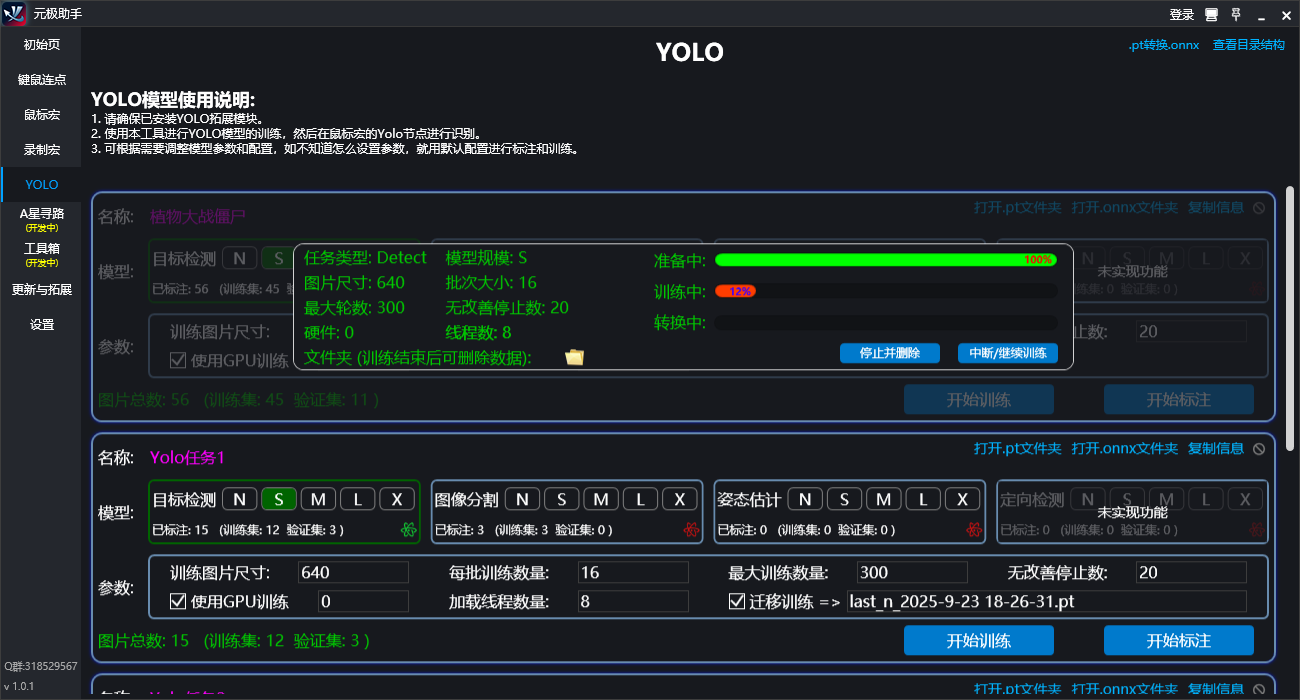
Task: Click the red atom icon on 图像分割 panel
Action: [x=691, y=530]
